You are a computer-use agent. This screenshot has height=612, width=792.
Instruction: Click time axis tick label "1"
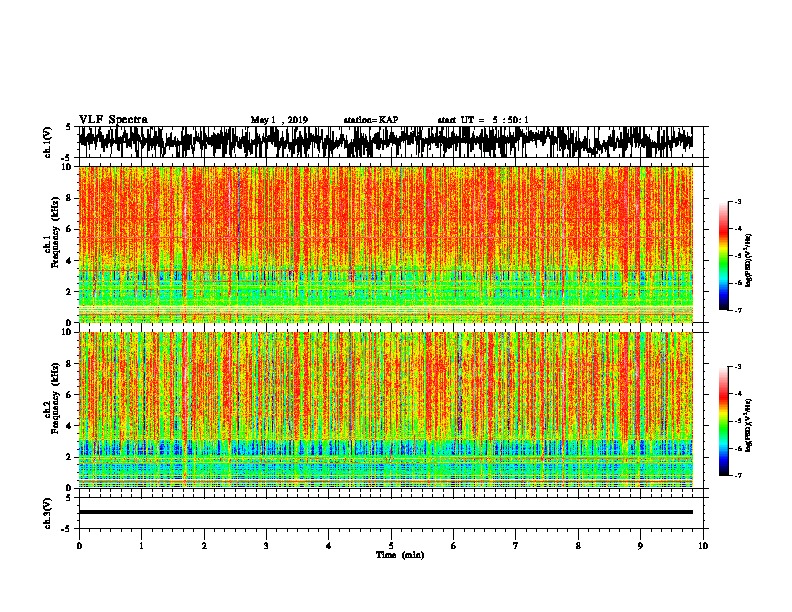click(141, 546)
